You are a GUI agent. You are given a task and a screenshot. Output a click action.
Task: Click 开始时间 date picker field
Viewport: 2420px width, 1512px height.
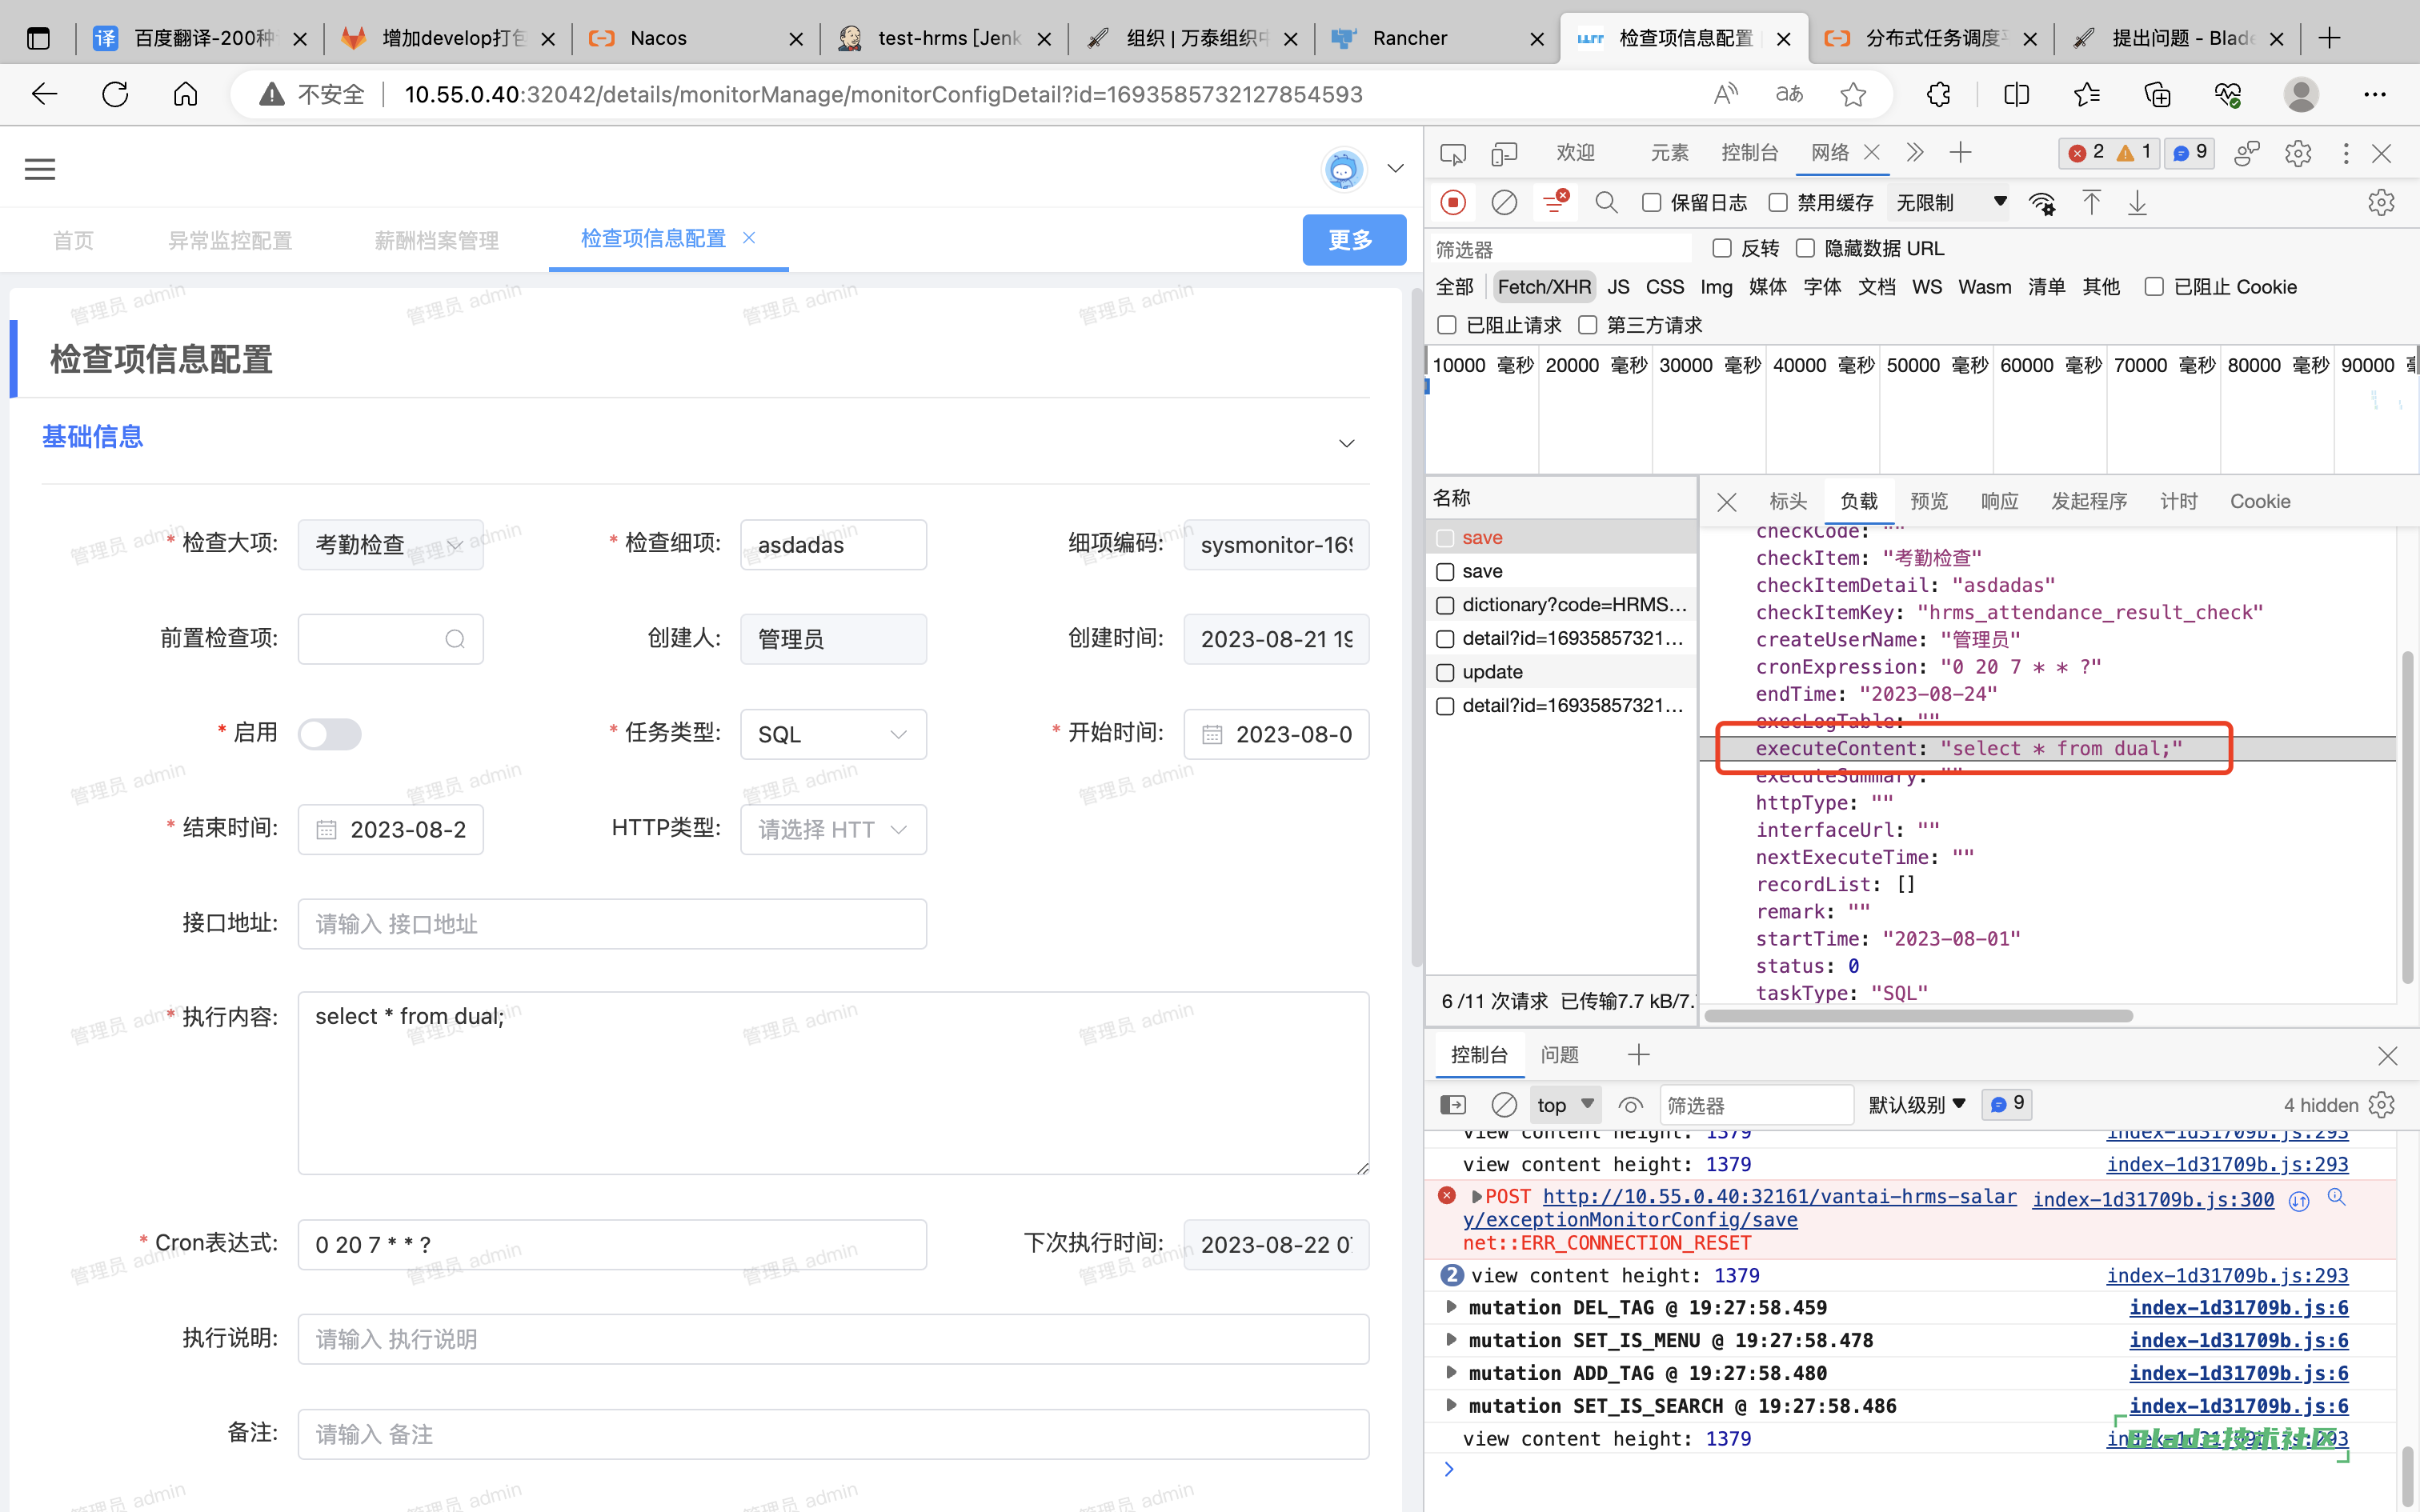(x=1276, y=734)
